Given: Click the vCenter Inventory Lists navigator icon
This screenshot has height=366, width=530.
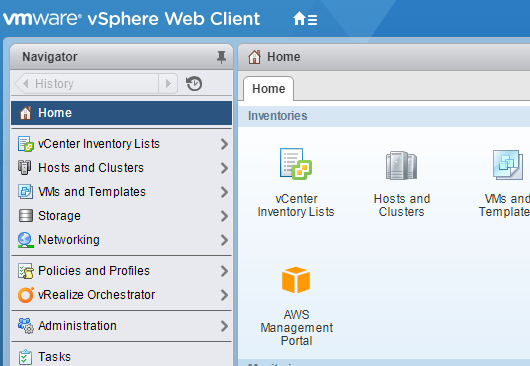Looking at the screenshot, I should [x=26, y=144].
